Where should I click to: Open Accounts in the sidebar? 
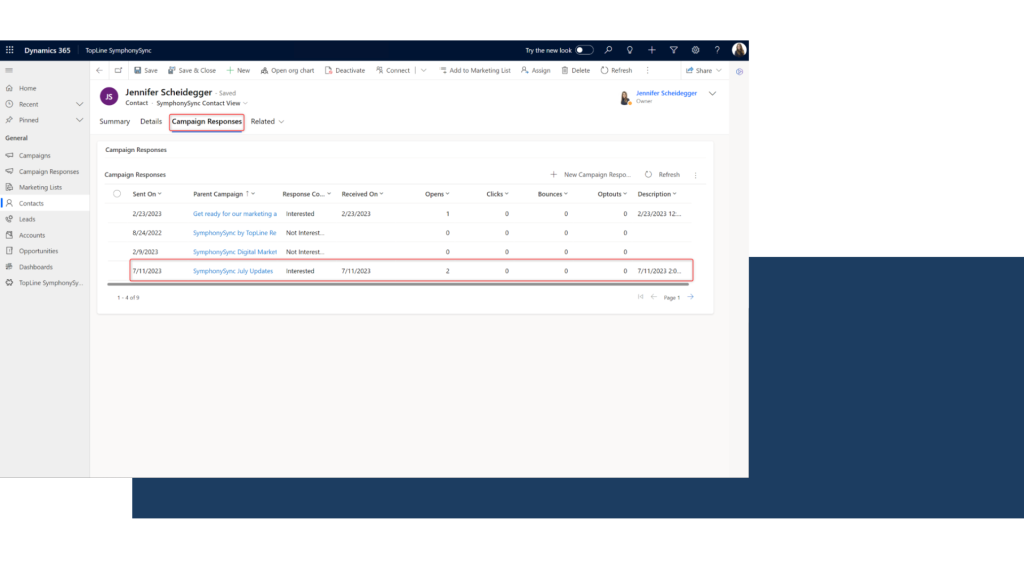[31, 235]
